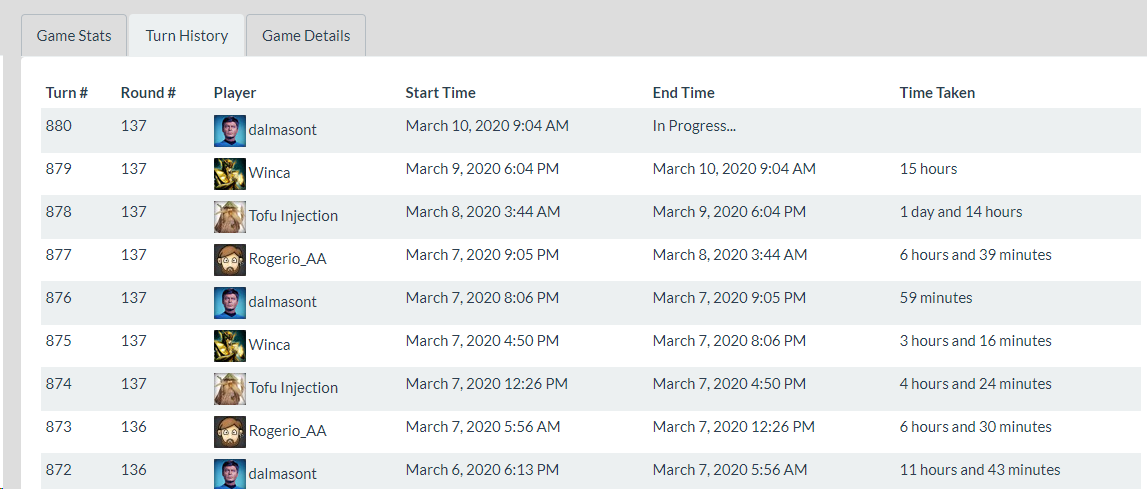Click the In Progress... status cell

[694, 126]
